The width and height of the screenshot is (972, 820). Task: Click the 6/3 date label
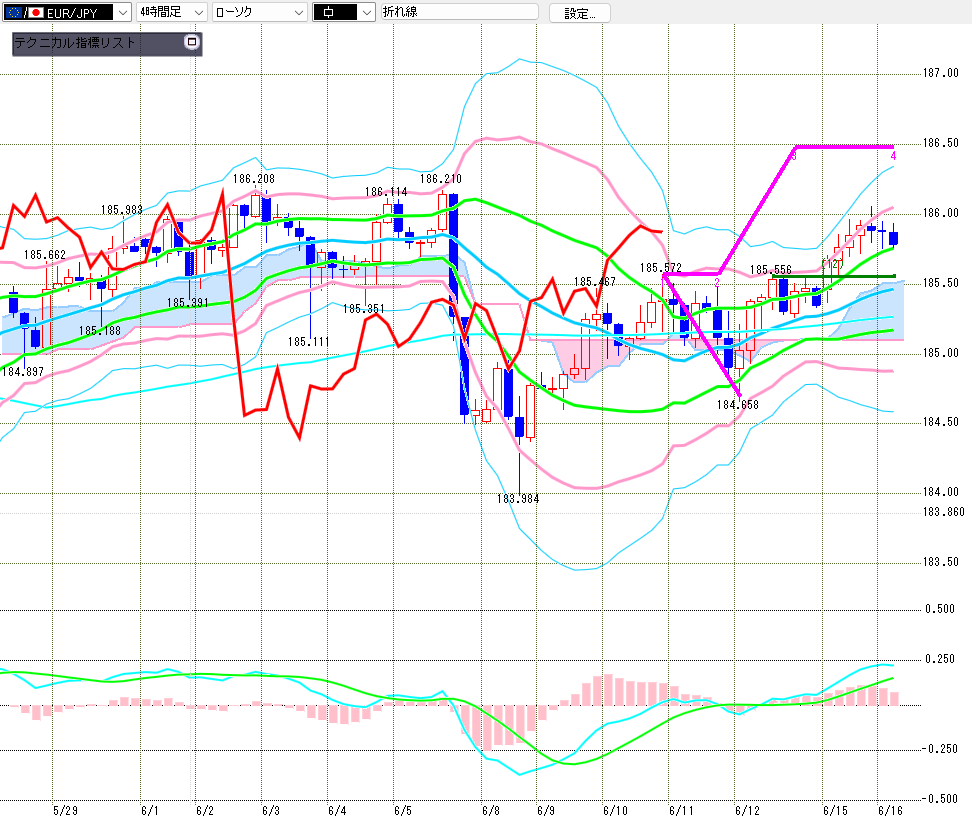point(271,811)
